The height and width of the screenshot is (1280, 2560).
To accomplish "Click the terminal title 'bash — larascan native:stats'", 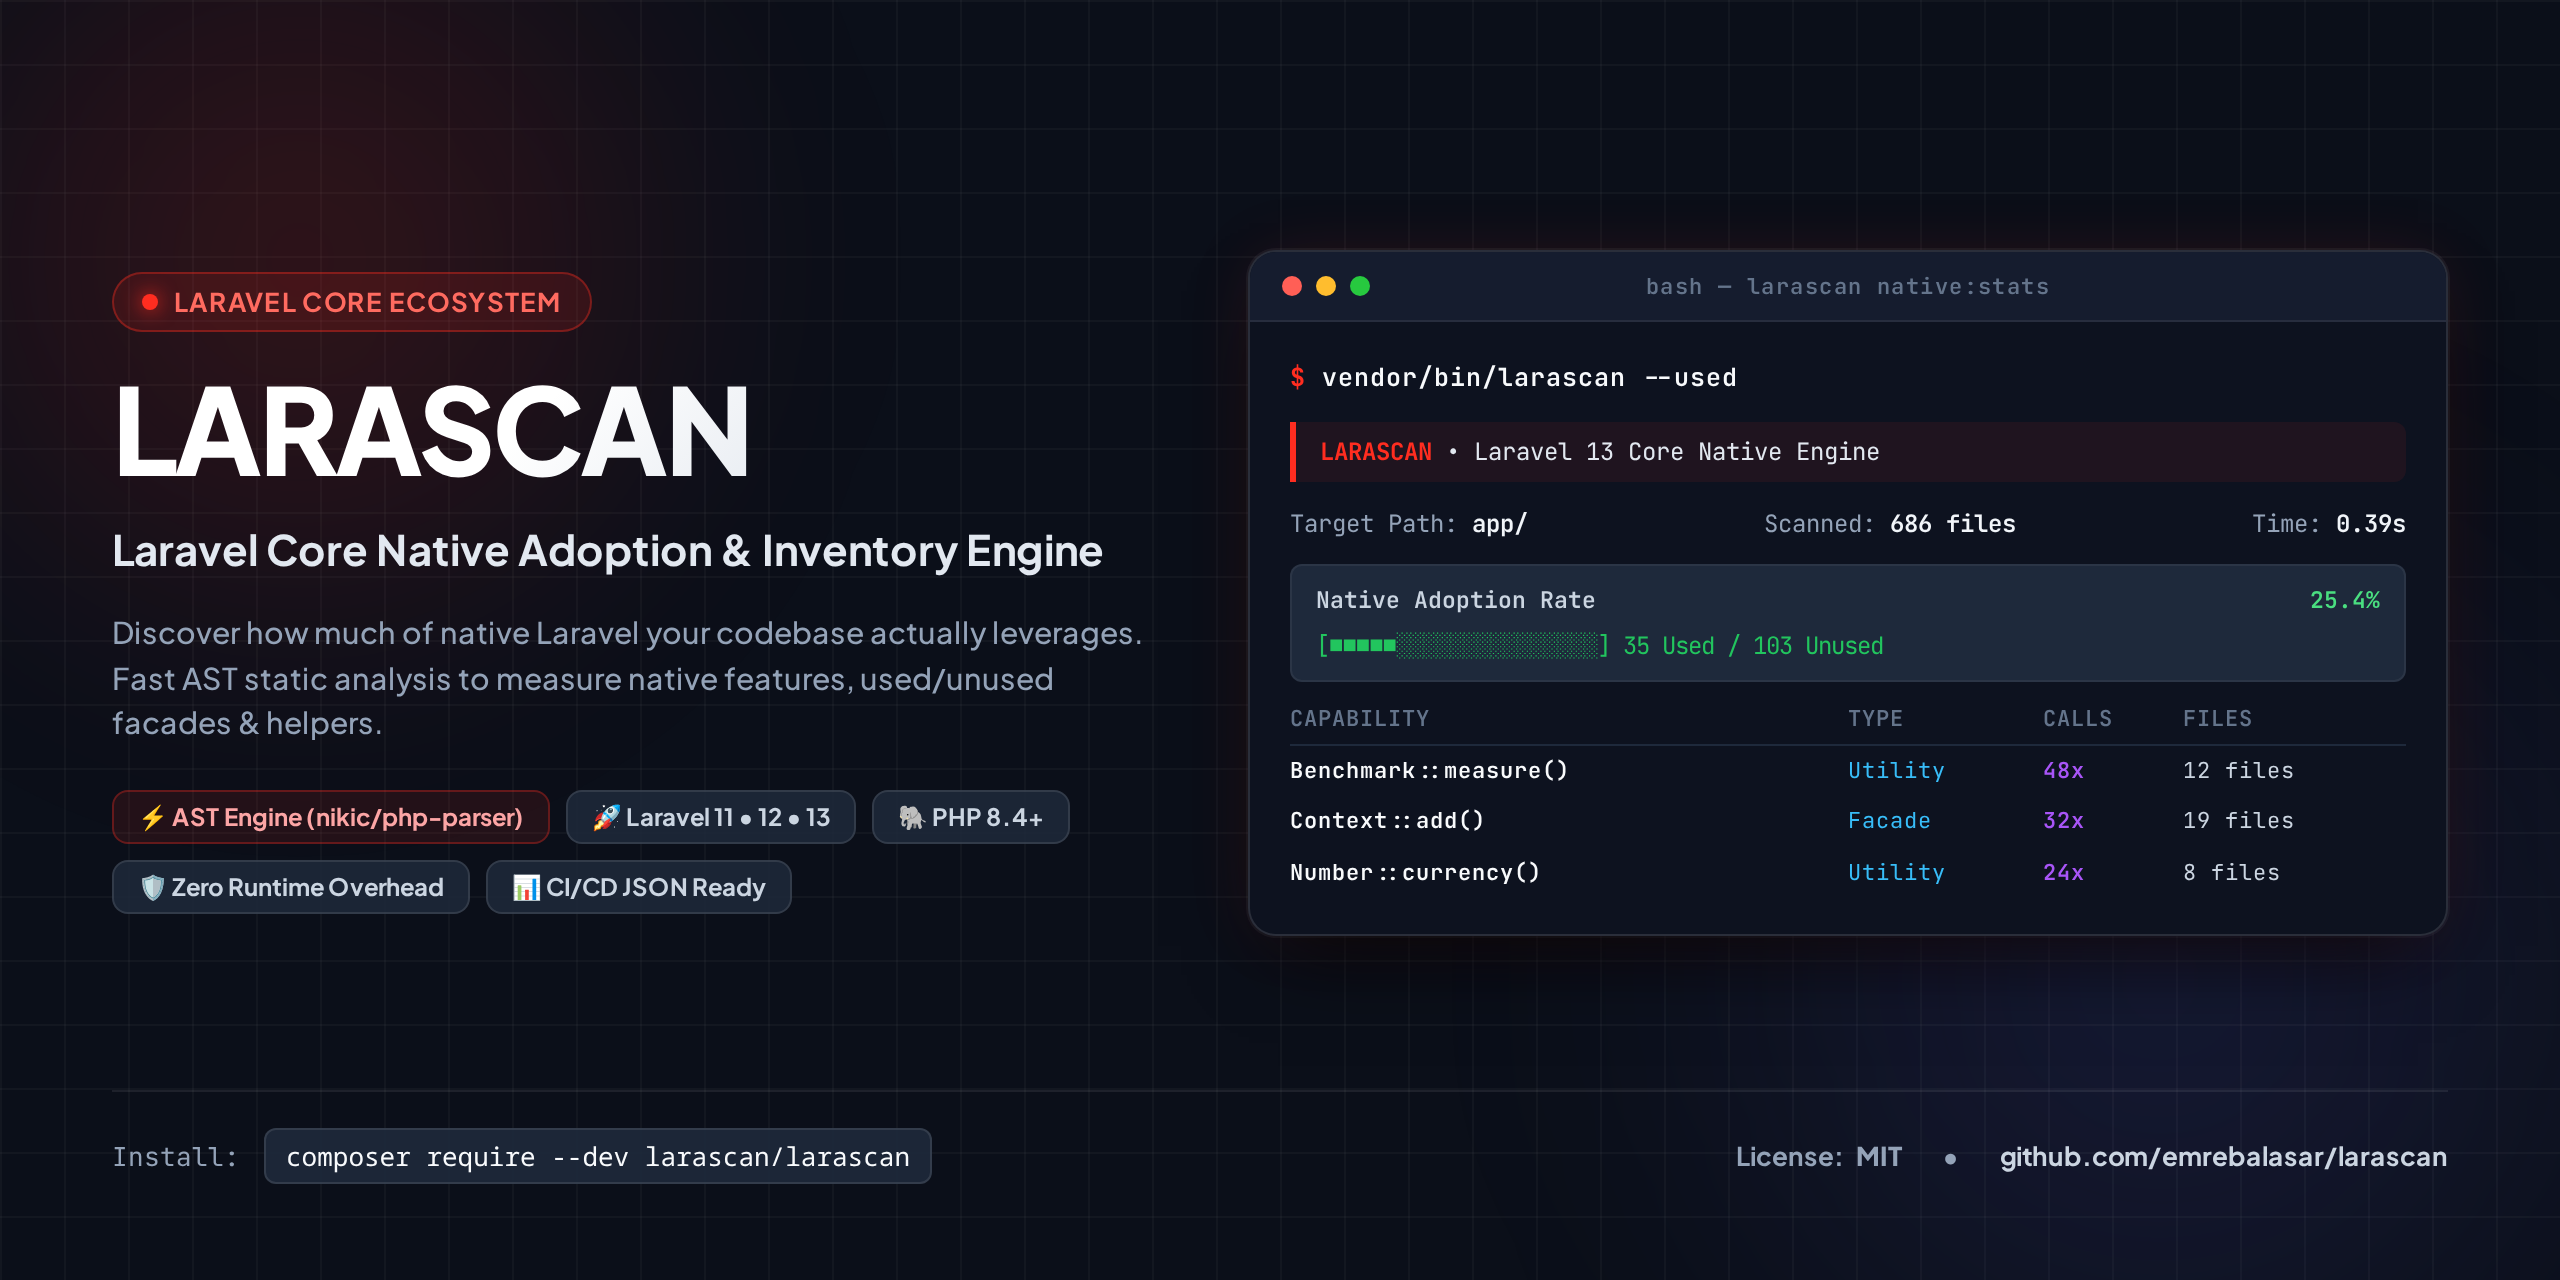I will pyautogui.click(x=1847, y=287).
